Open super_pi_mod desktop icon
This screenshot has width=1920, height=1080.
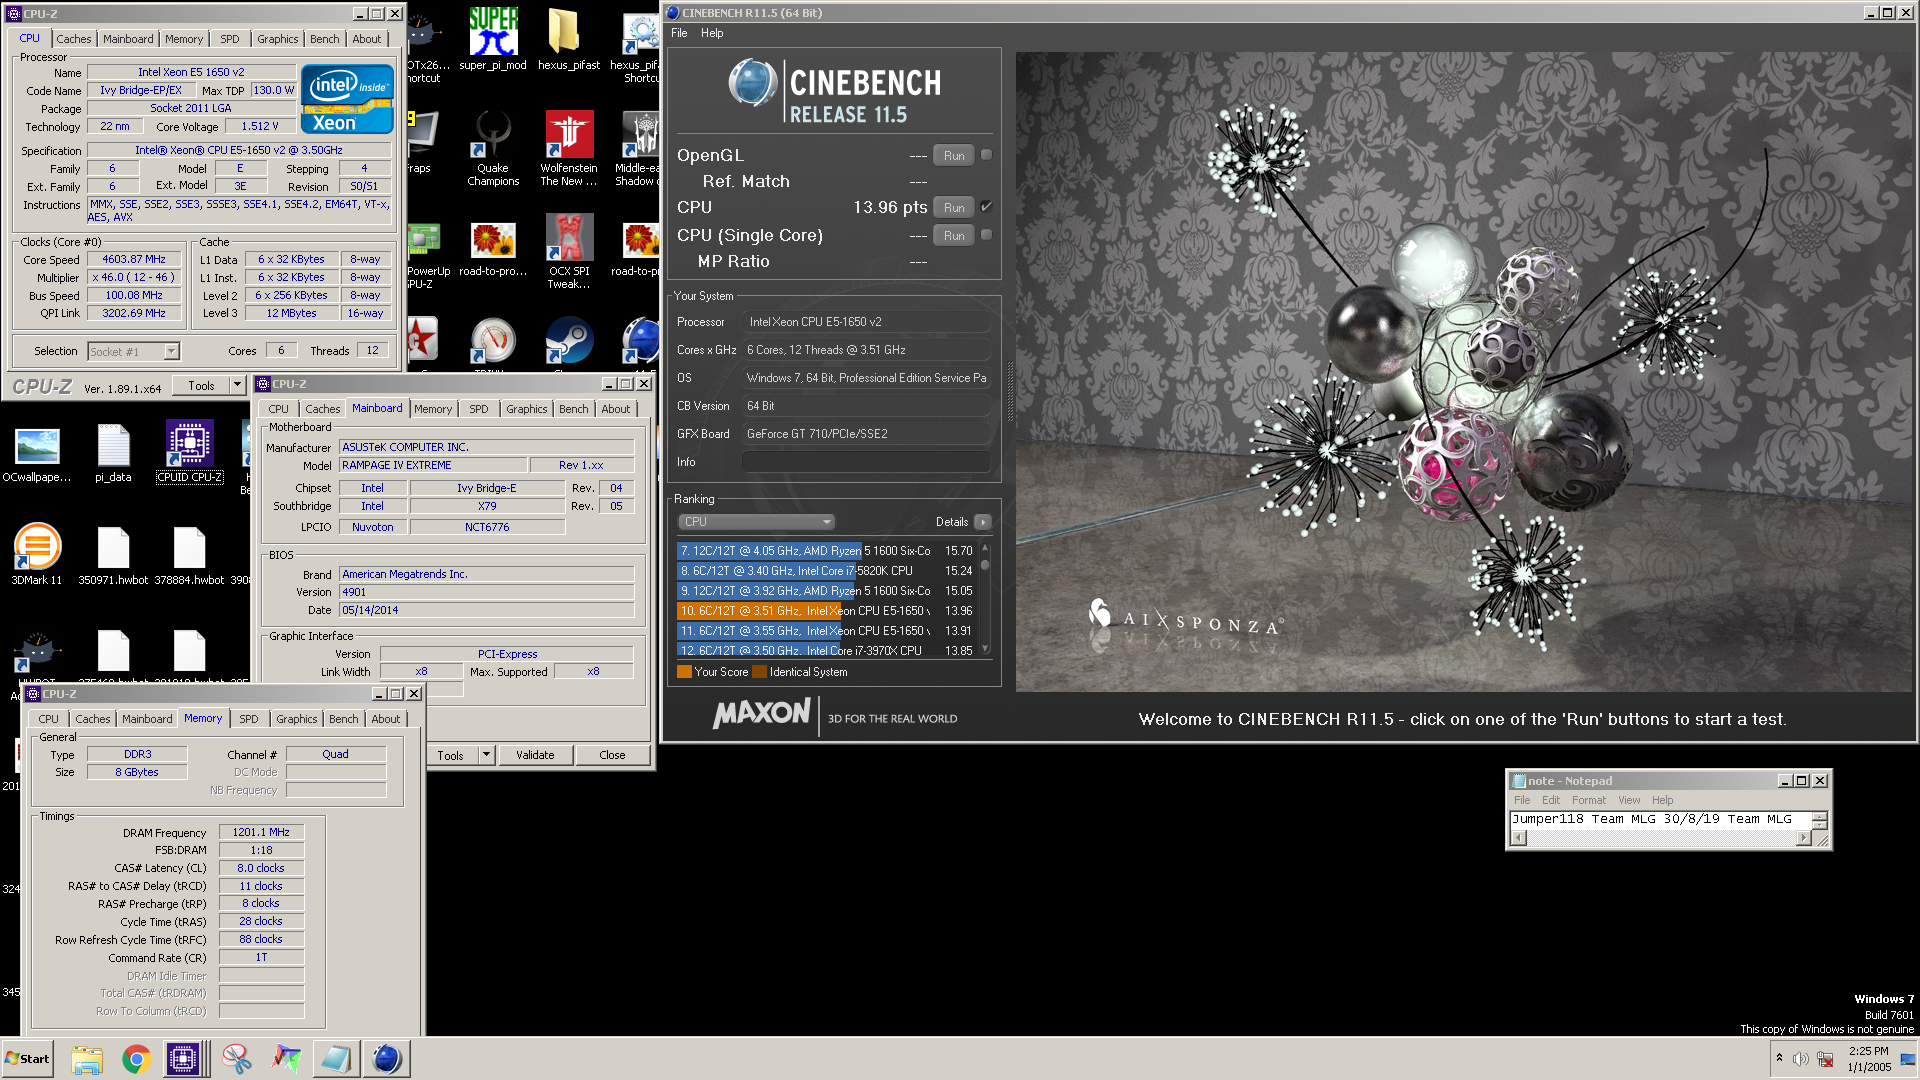(493, 39)
